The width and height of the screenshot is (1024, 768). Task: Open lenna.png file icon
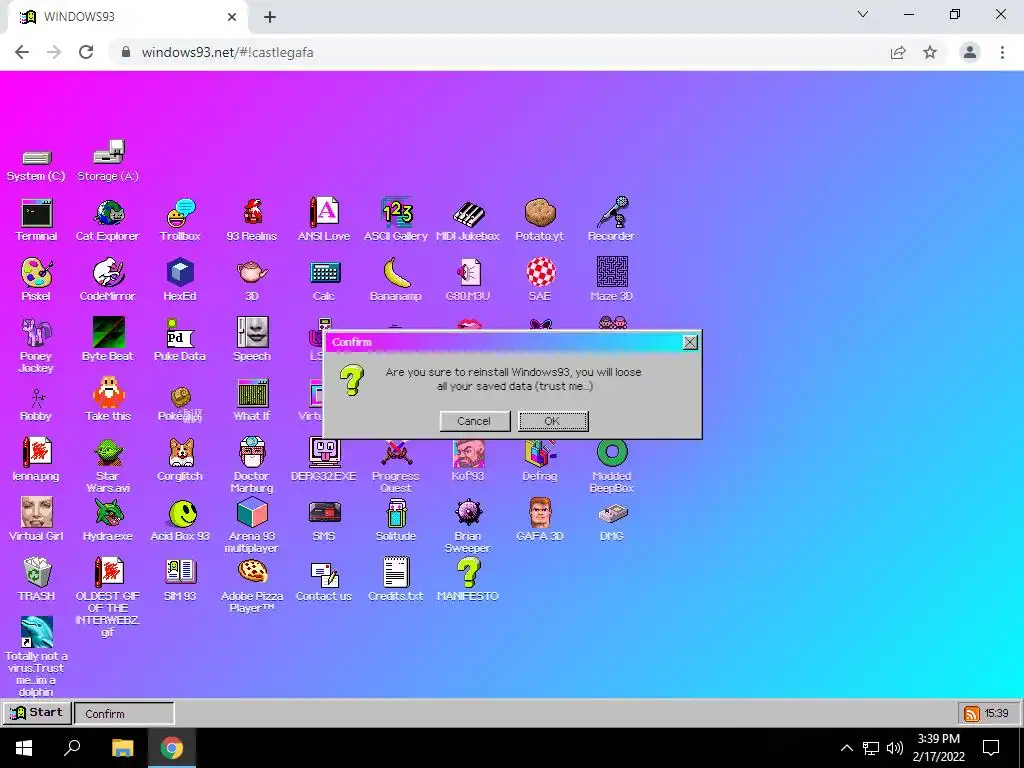pyautogui.click(x=37, y=453)
